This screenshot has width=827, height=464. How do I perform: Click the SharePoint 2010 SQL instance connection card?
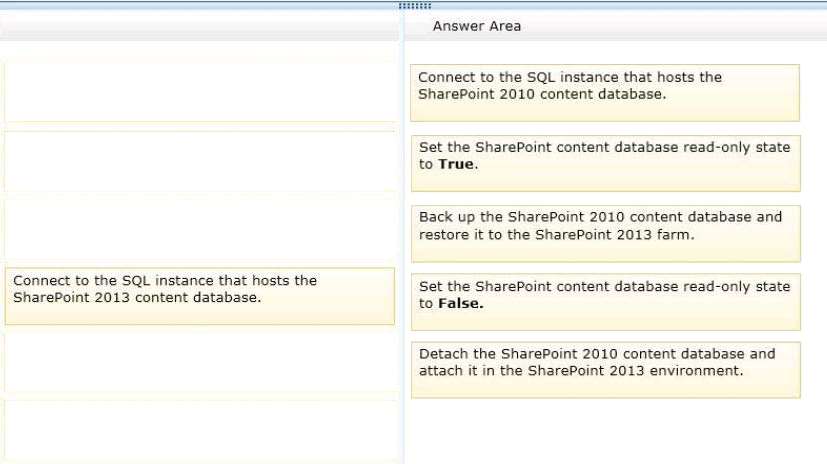point(605,93)
